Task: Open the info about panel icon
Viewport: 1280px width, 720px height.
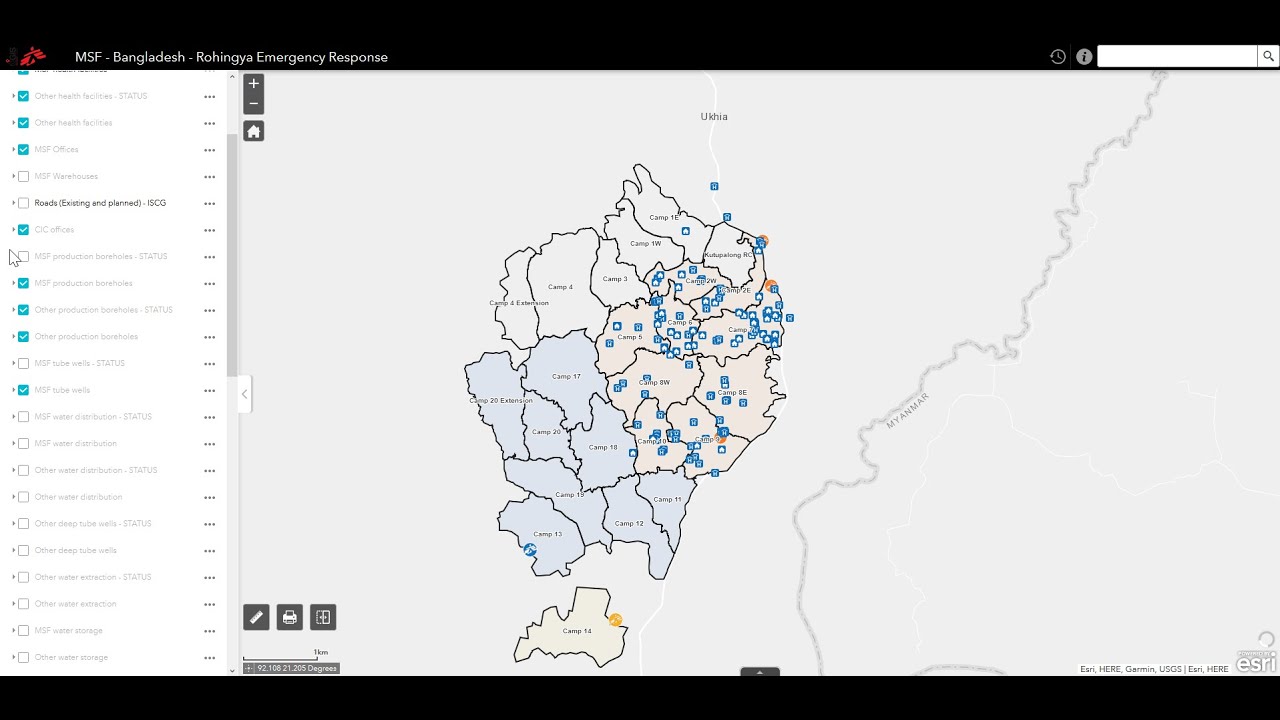Action: (x=1084, y=57)
